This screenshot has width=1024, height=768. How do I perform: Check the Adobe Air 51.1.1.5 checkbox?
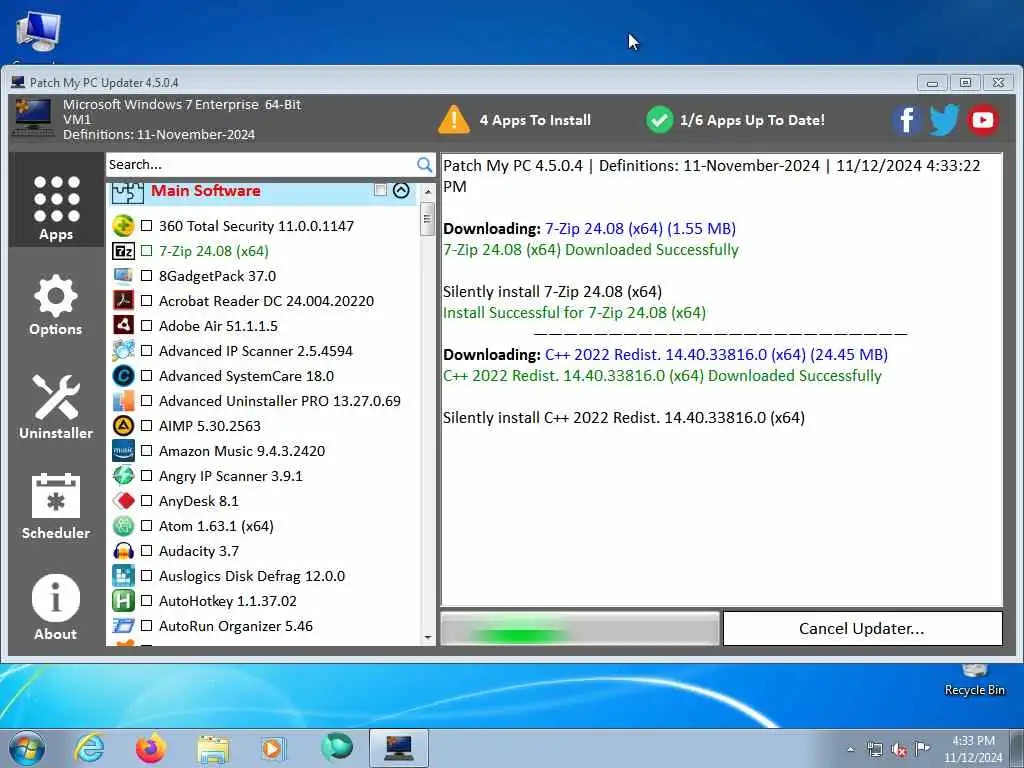(146, 325)
